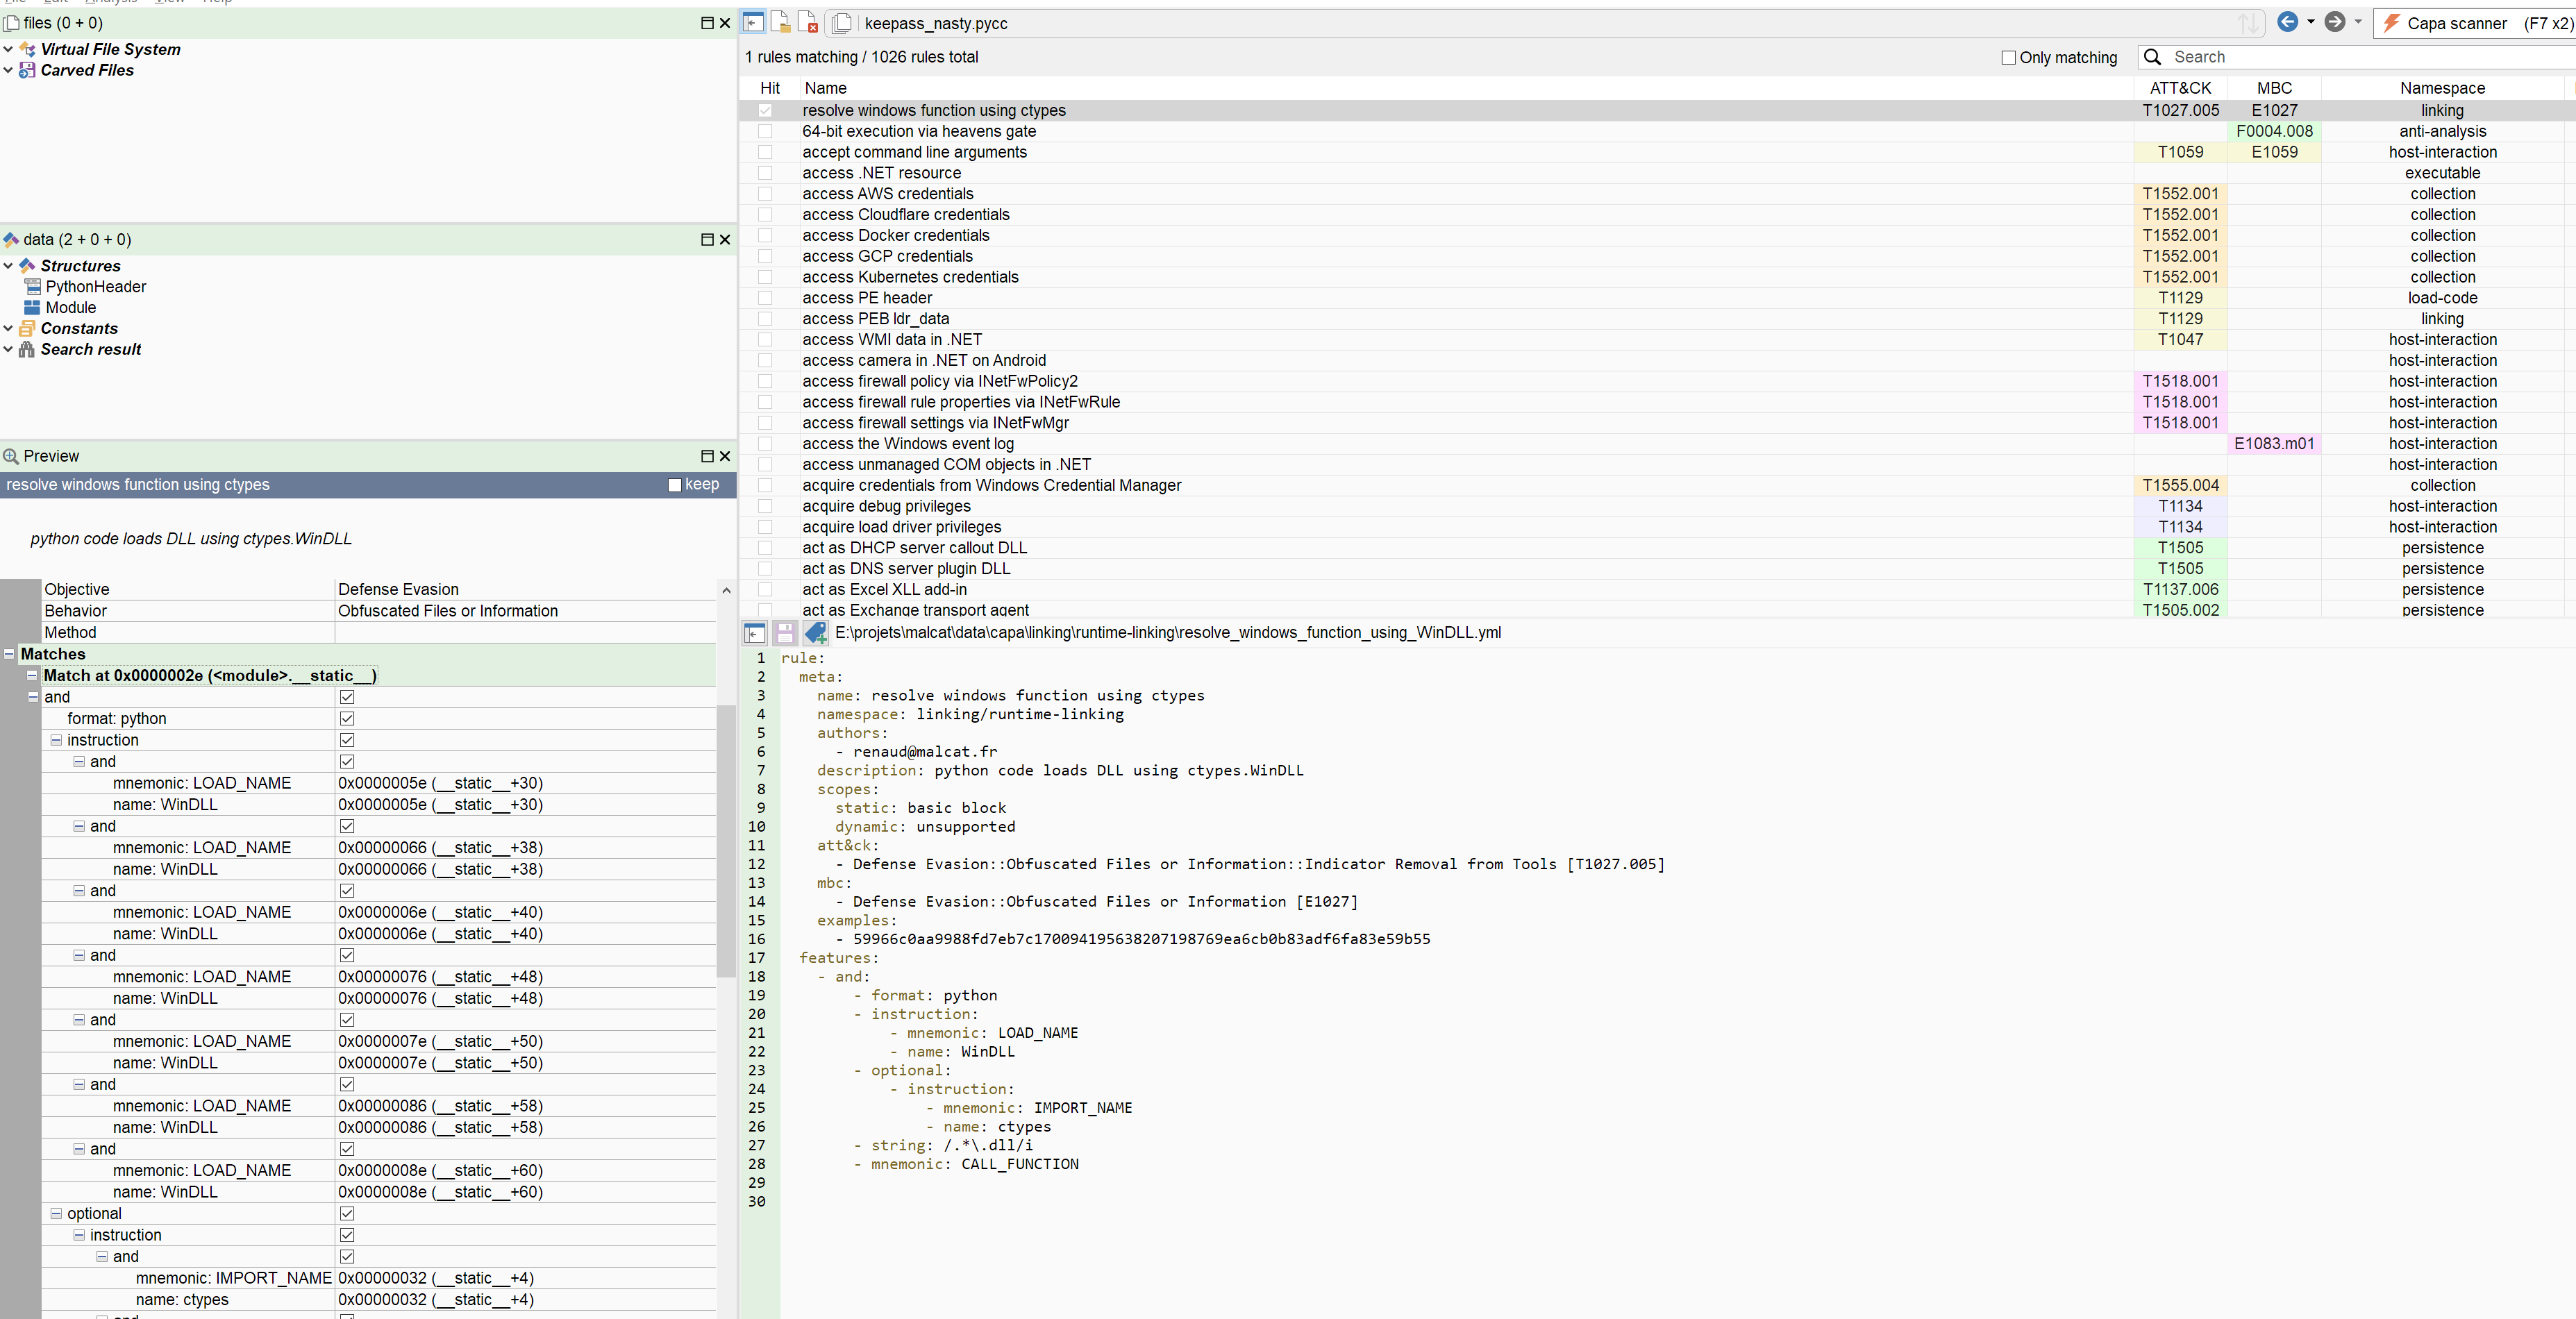Click the data panel header icon
The image size is (2576, 1319).
point(11,239)
